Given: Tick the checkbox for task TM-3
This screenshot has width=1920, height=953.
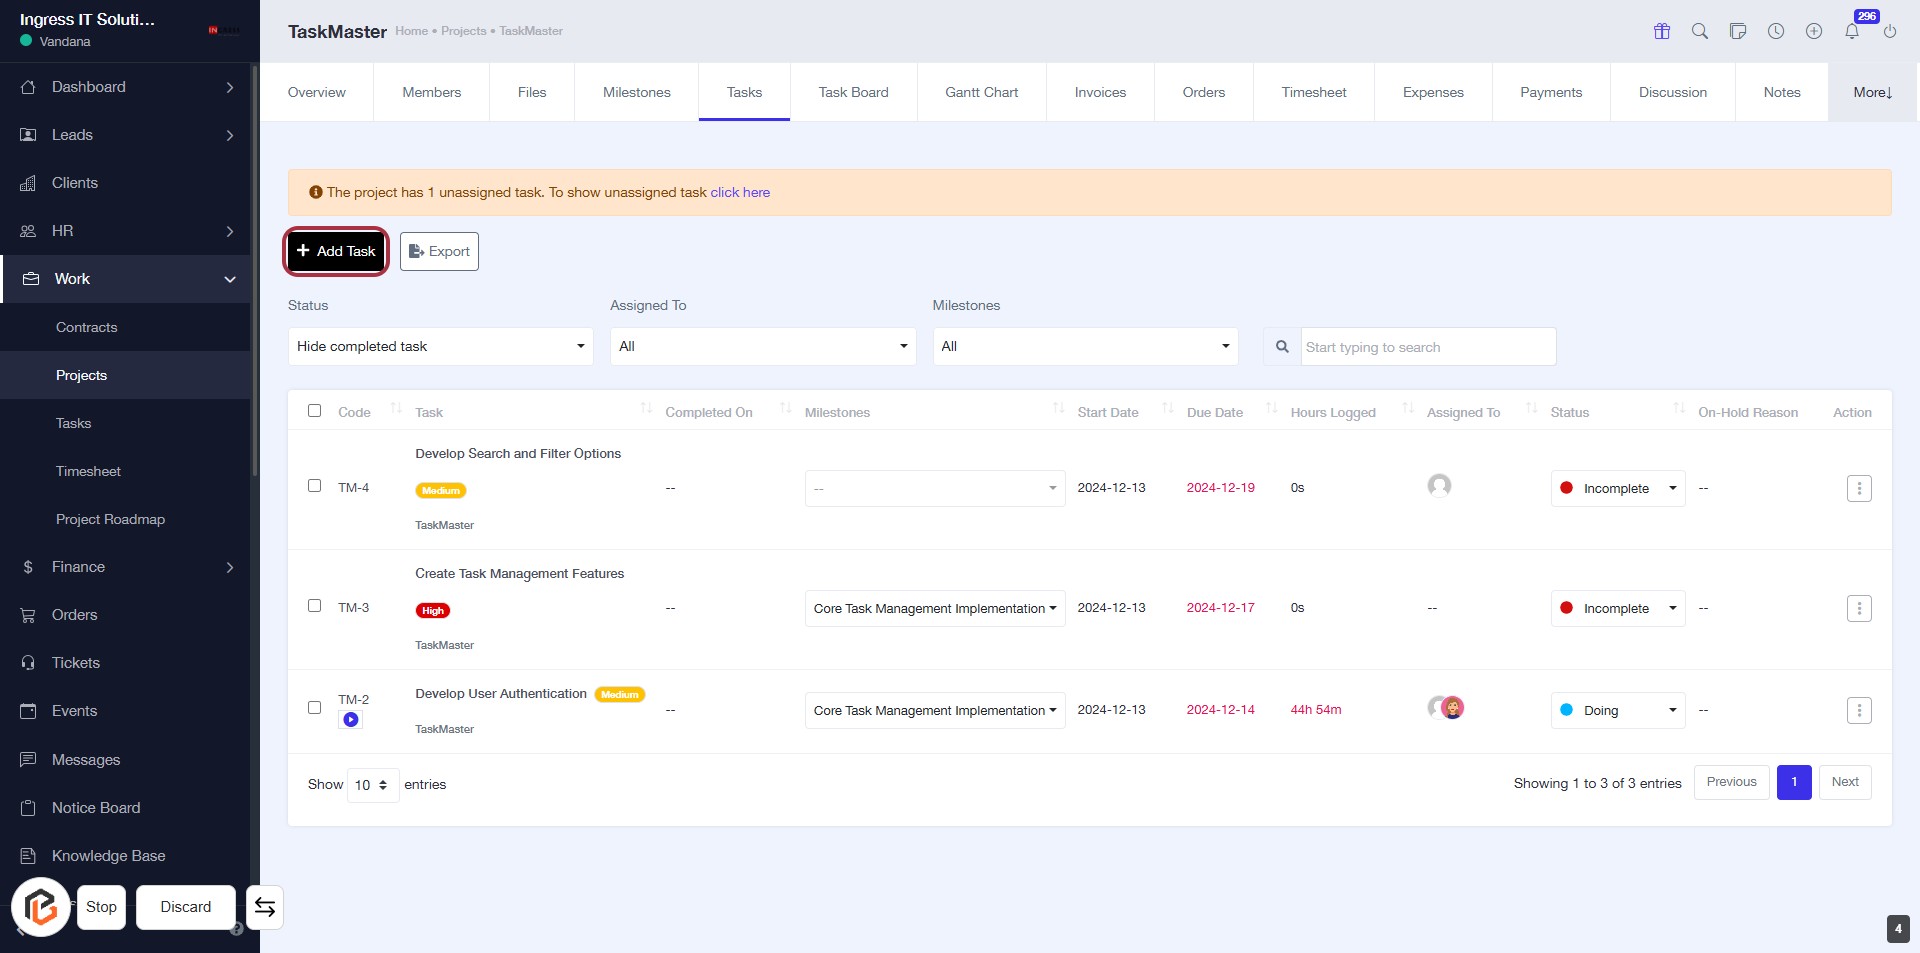Looking at the screenshot, I should tap(315, 606).
